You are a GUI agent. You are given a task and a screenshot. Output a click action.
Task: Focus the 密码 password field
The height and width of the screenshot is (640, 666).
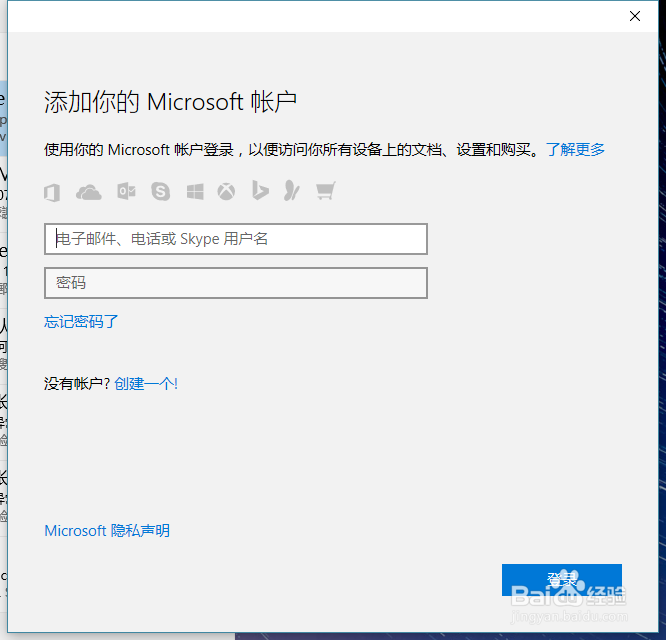(x=236, y=283)
